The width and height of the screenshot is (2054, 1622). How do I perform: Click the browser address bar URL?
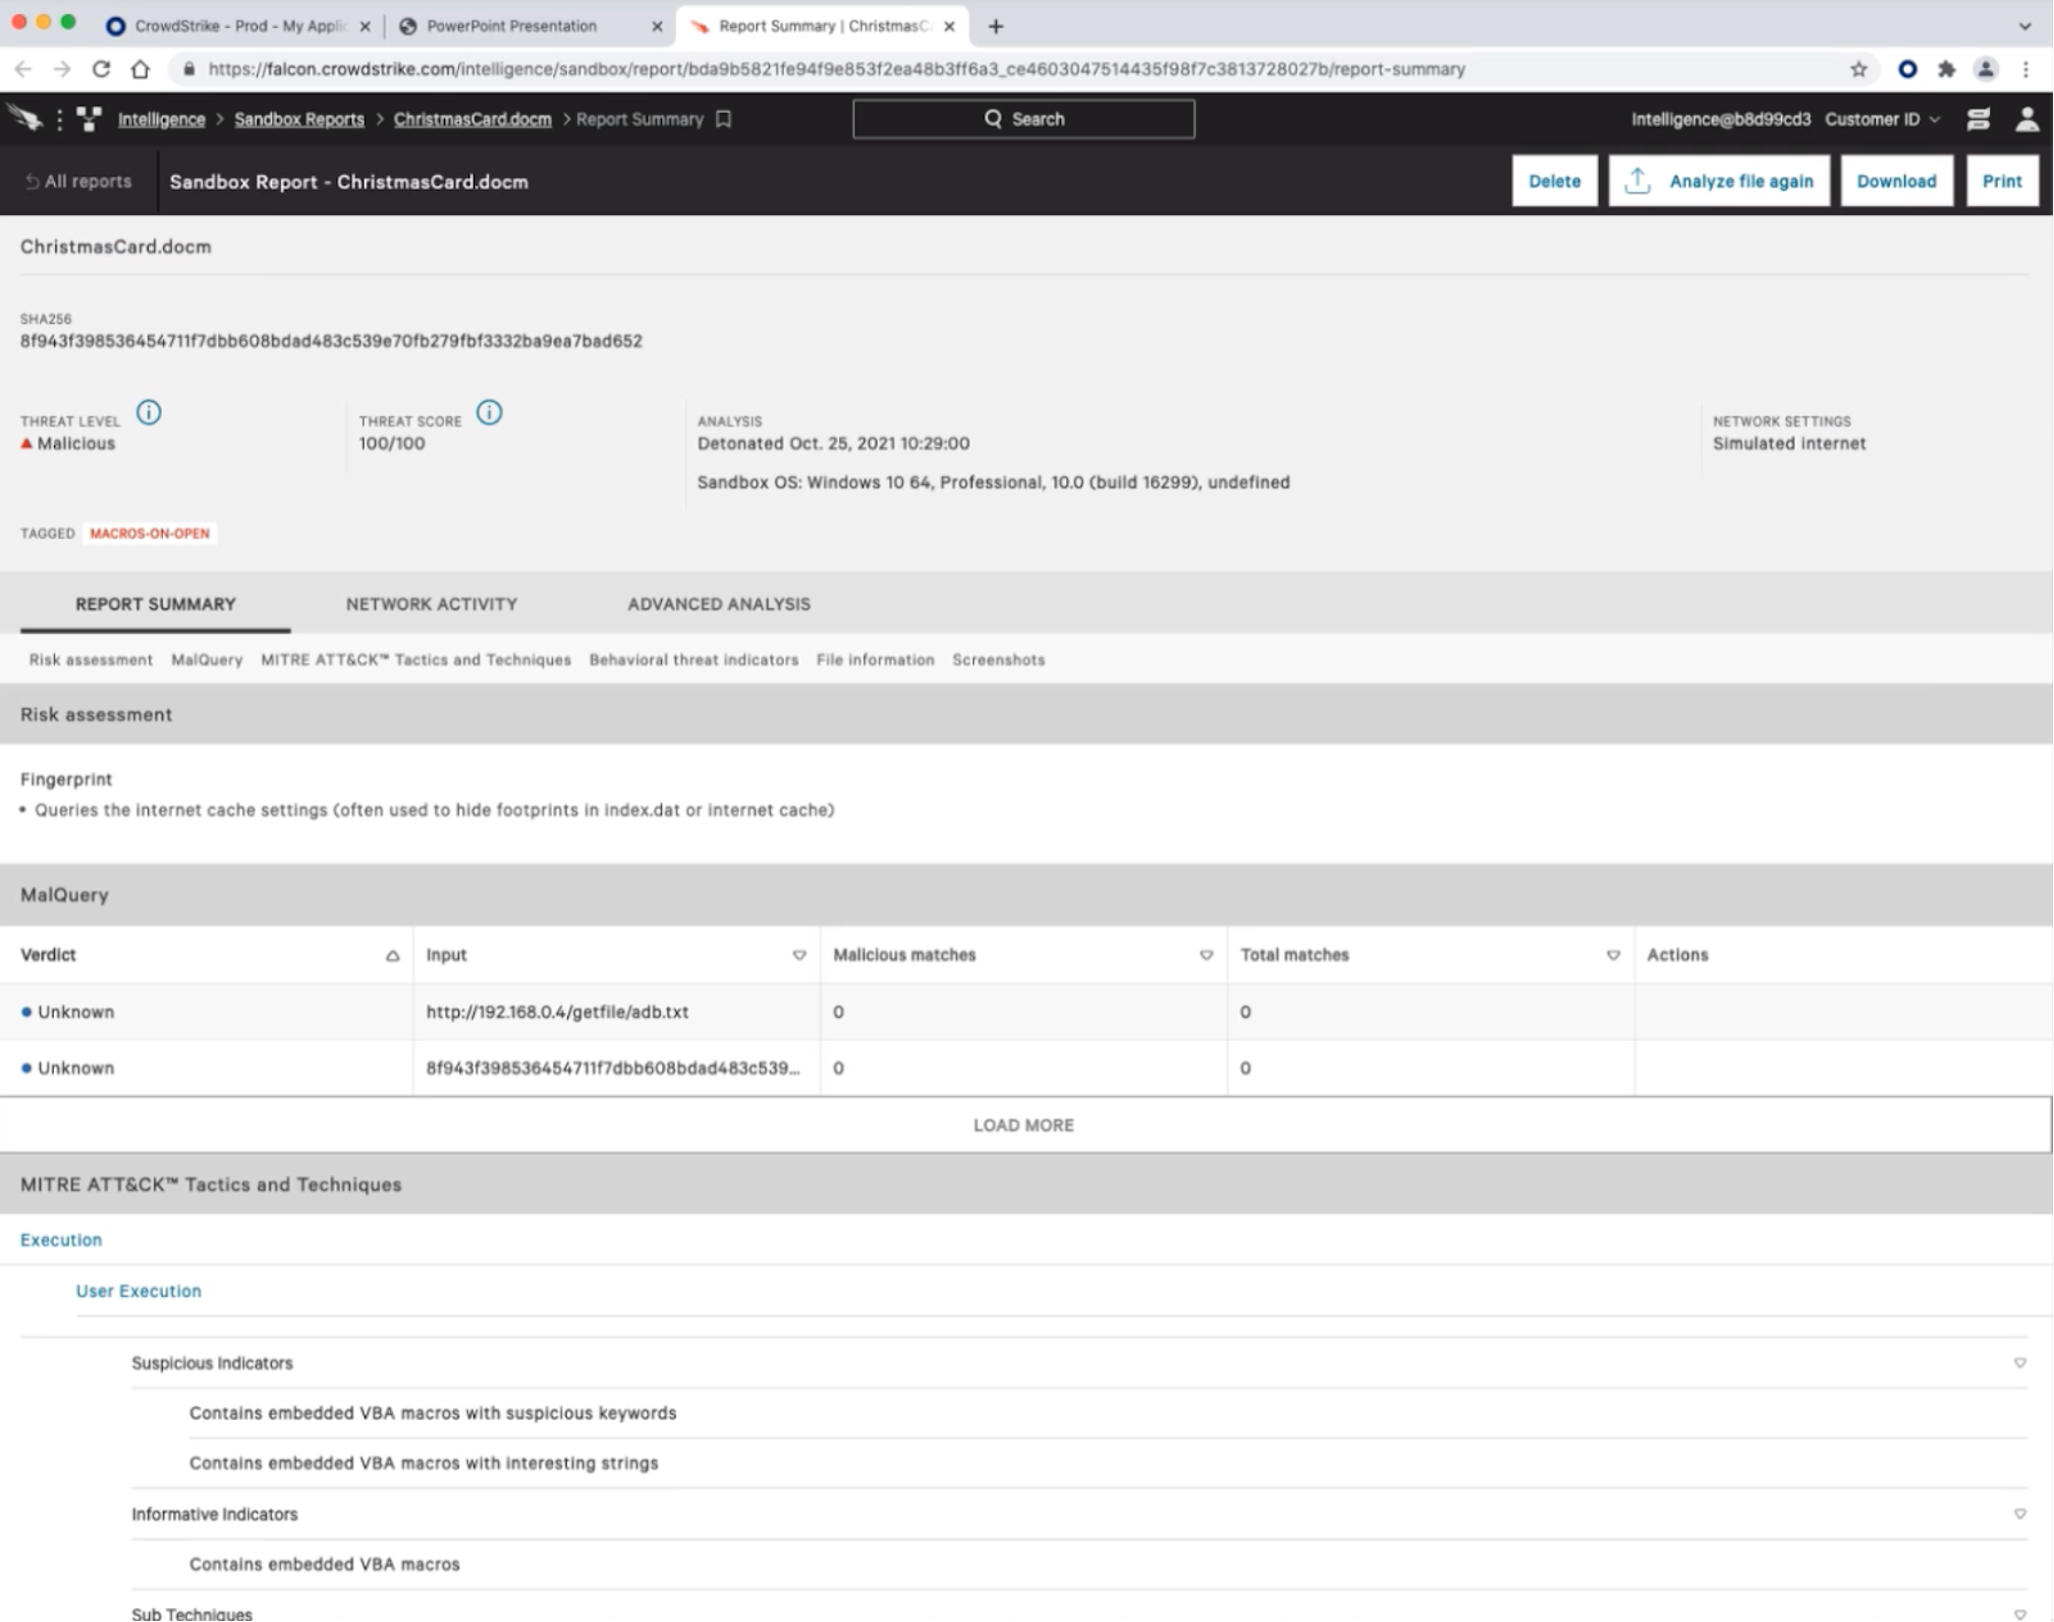837,69
